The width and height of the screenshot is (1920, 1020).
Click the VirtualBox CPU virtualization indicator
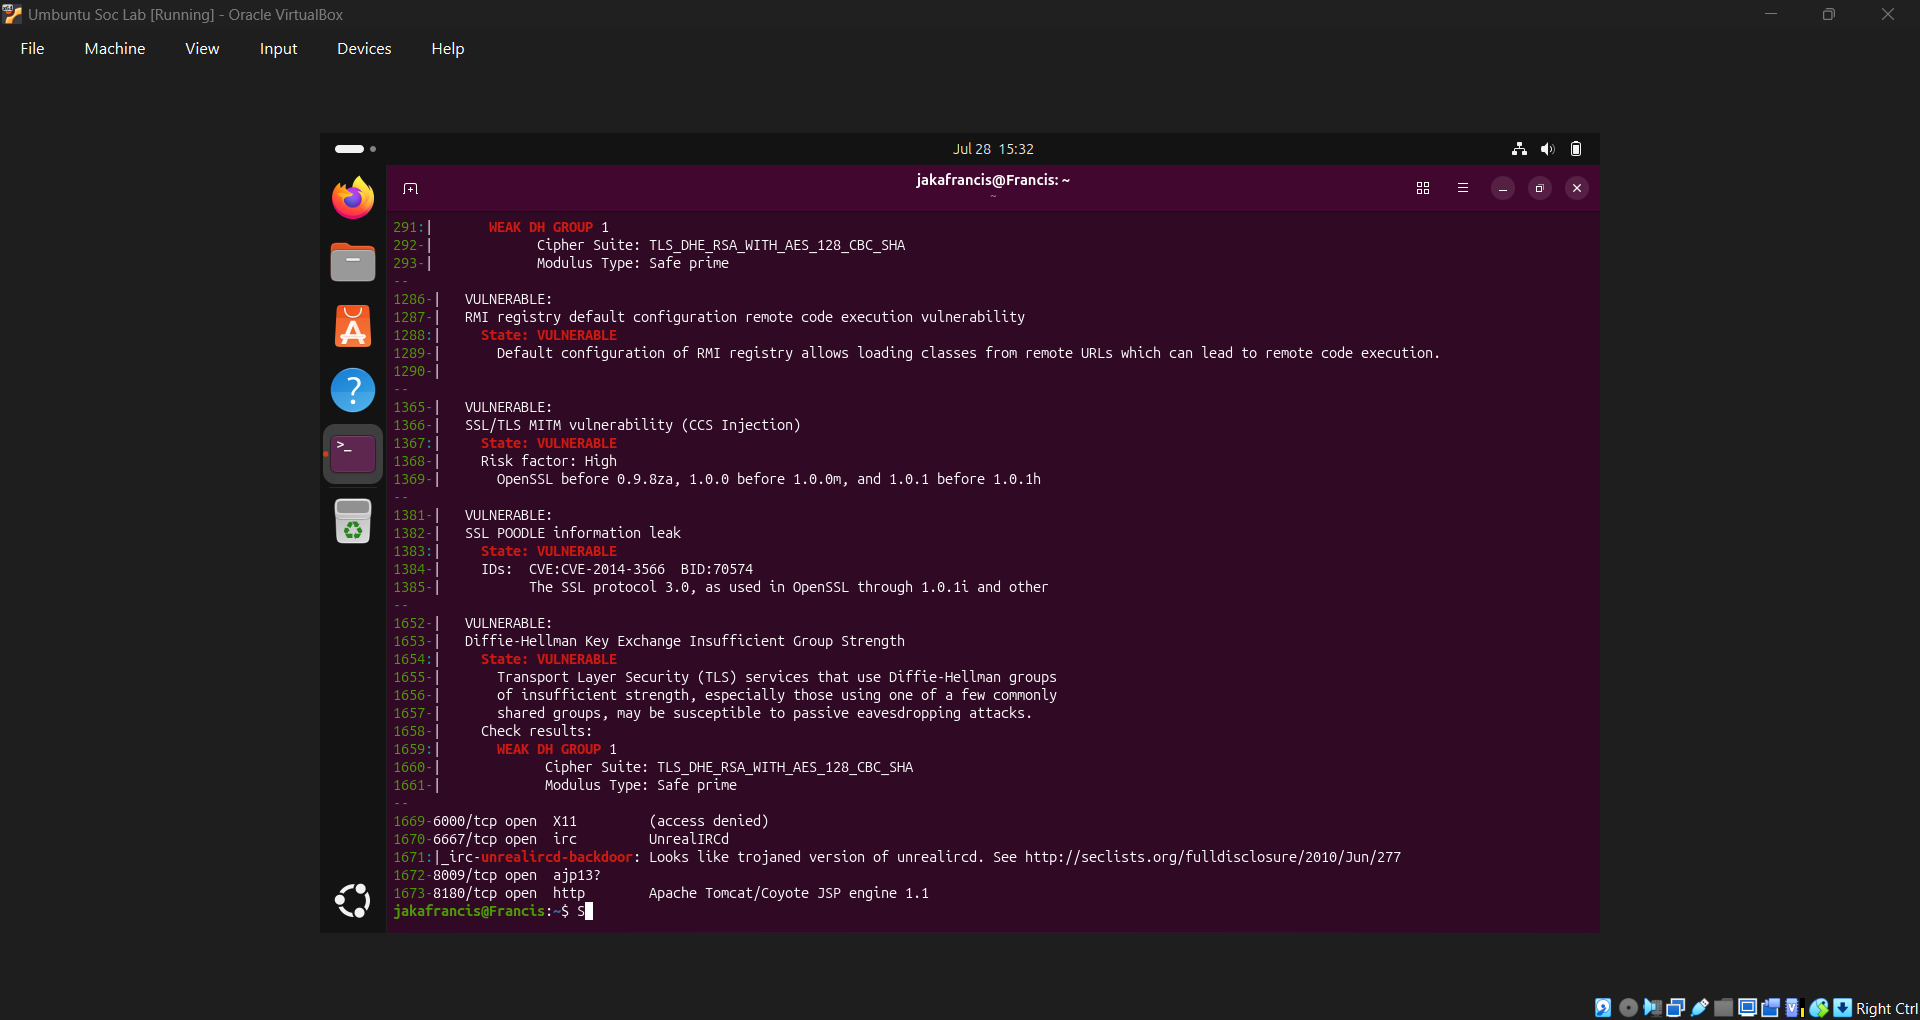click(1795, 1008)
